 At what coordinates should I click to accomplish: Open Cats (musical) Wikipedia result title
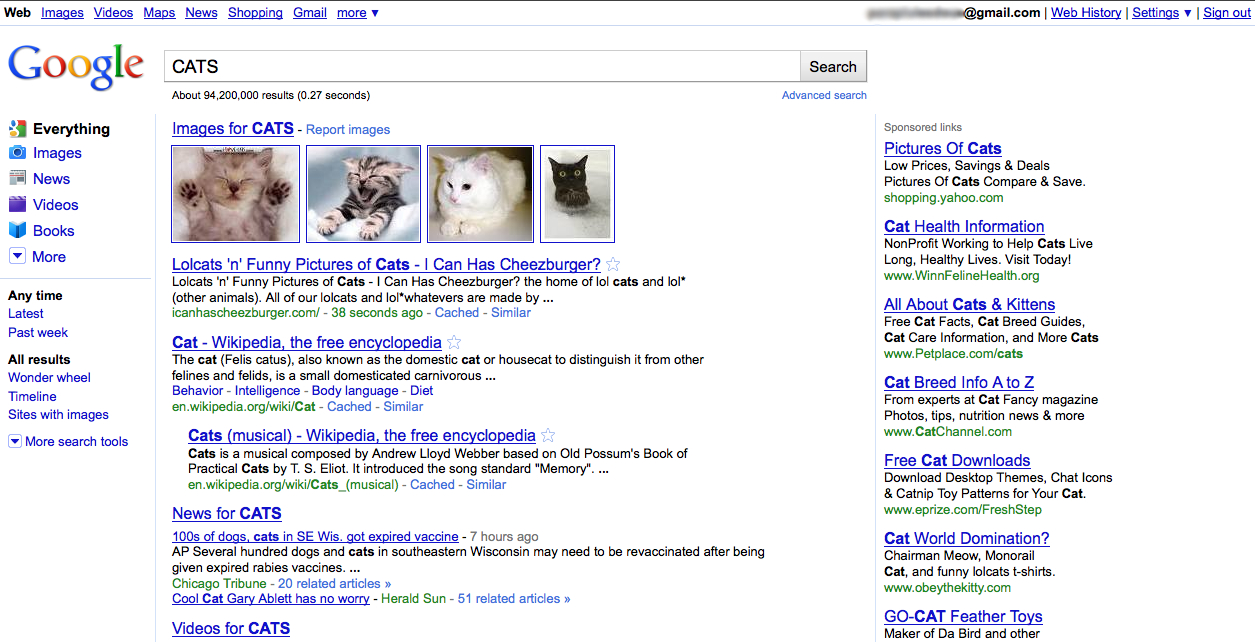coord(362,436)
